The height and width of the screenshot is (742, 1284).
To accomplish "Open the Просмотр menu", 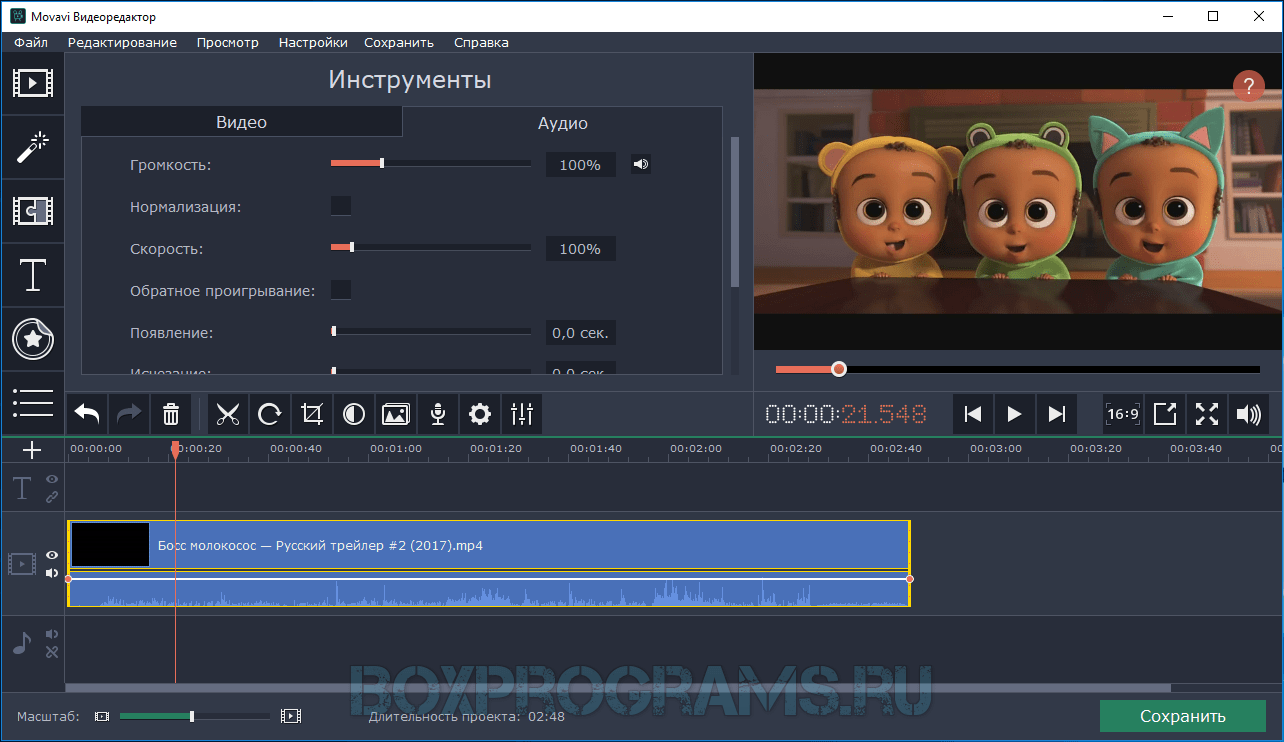I will click(227, 42).
